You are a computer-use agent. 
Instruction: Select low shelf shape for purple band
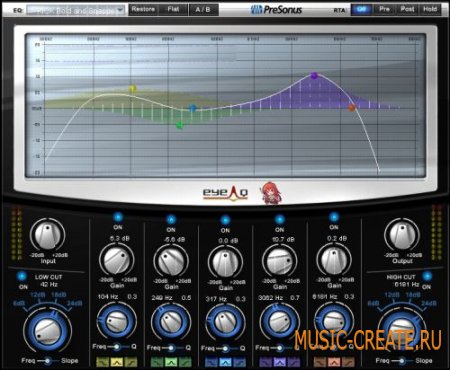pos(265,362)
